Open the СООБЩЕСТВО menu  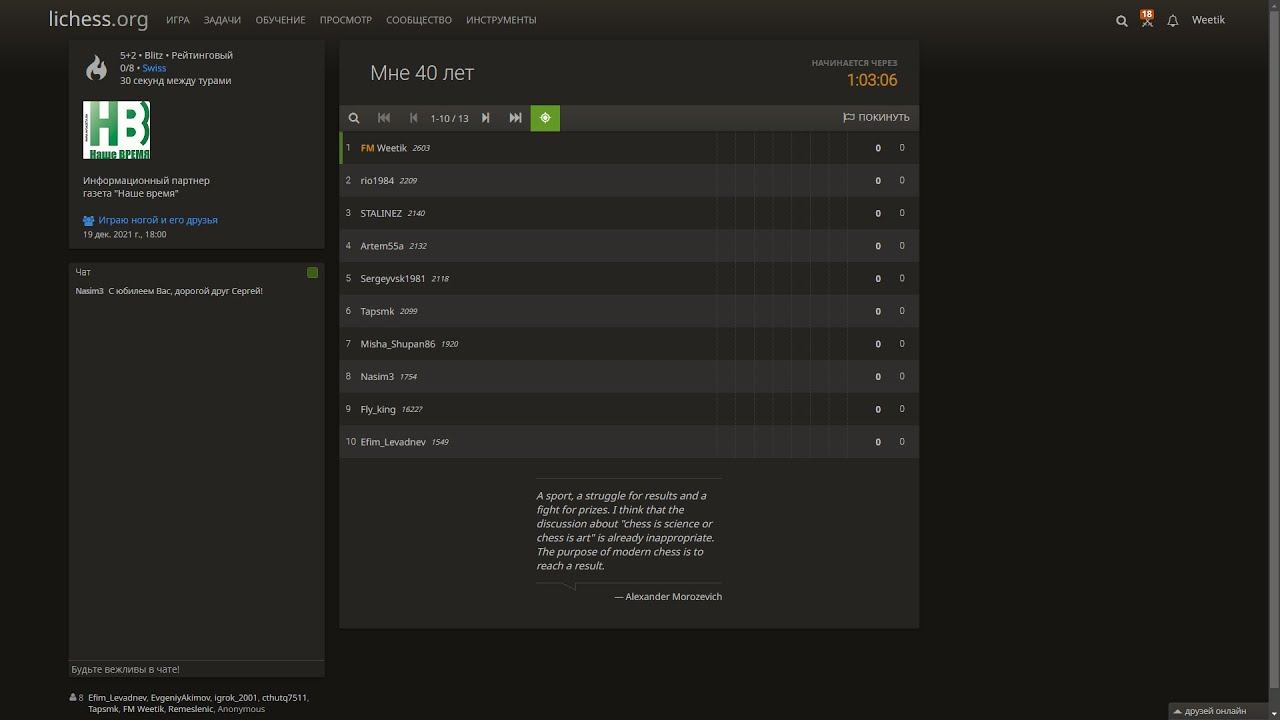[x=419, y=20]
